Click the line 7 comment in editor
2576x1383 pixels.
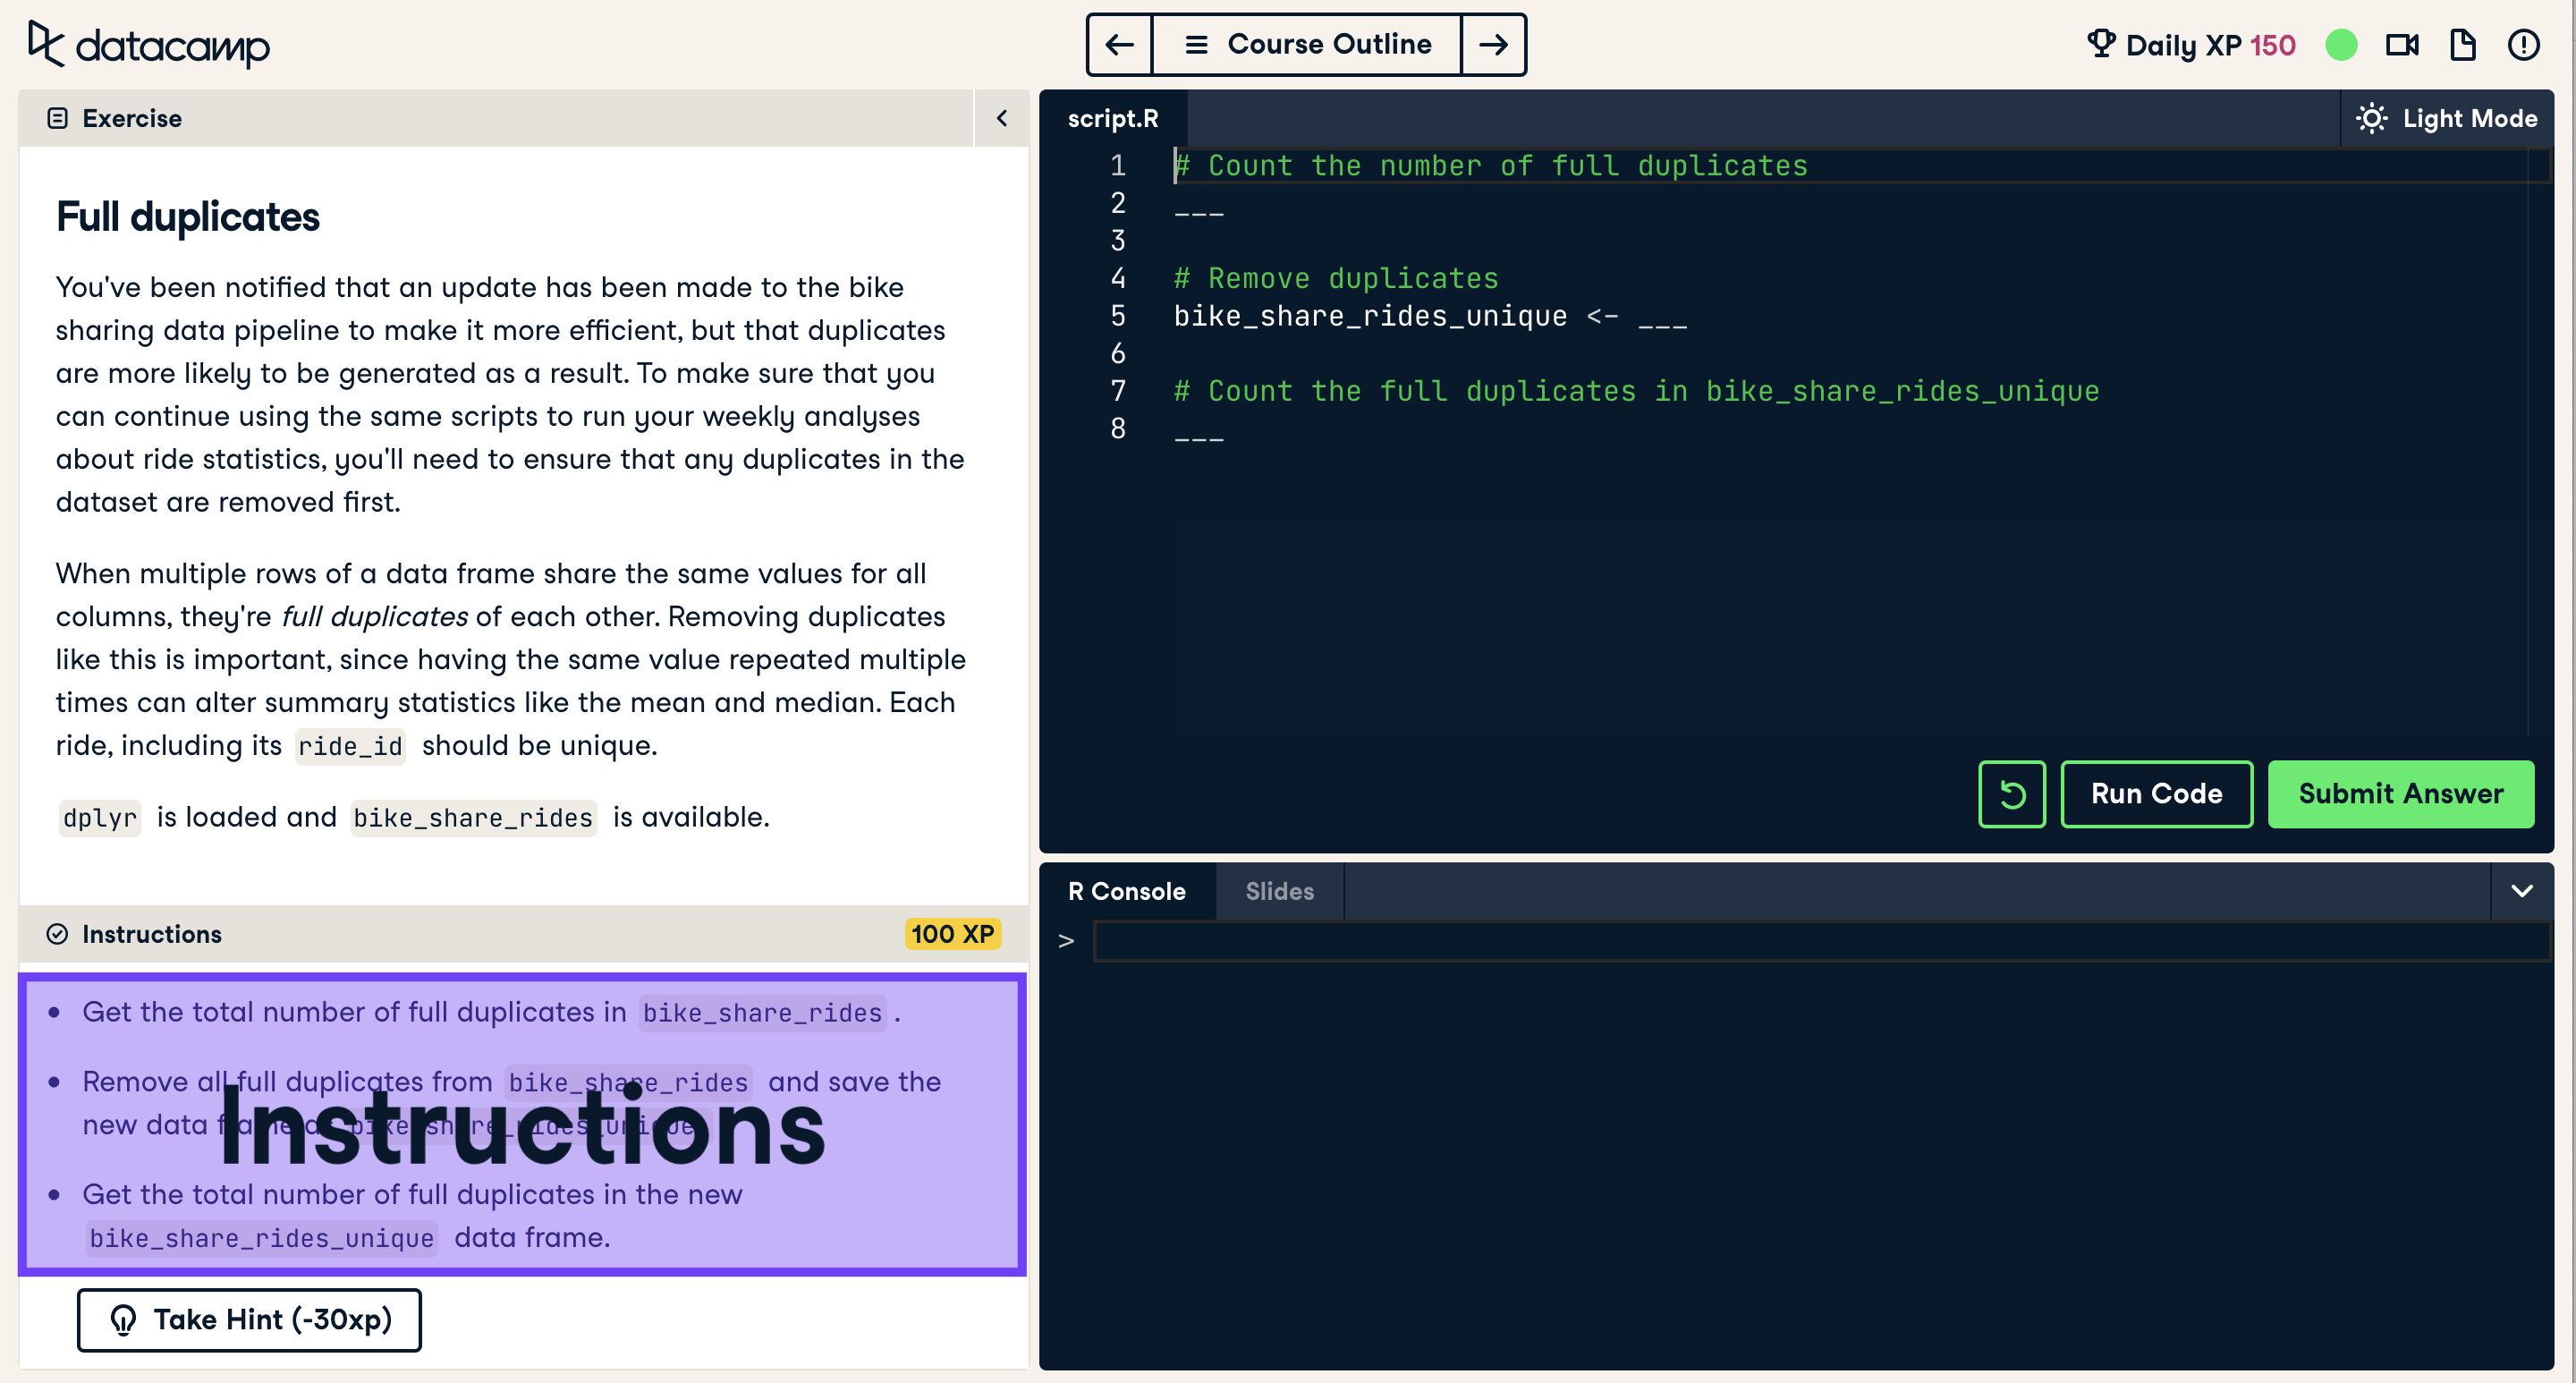[1636, 392]
